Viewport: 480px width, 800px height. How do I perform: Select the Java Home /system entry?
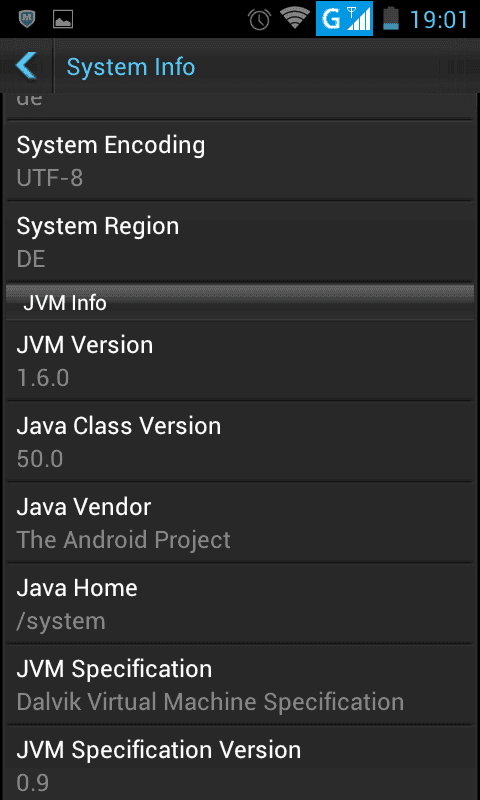coord(240,604)
